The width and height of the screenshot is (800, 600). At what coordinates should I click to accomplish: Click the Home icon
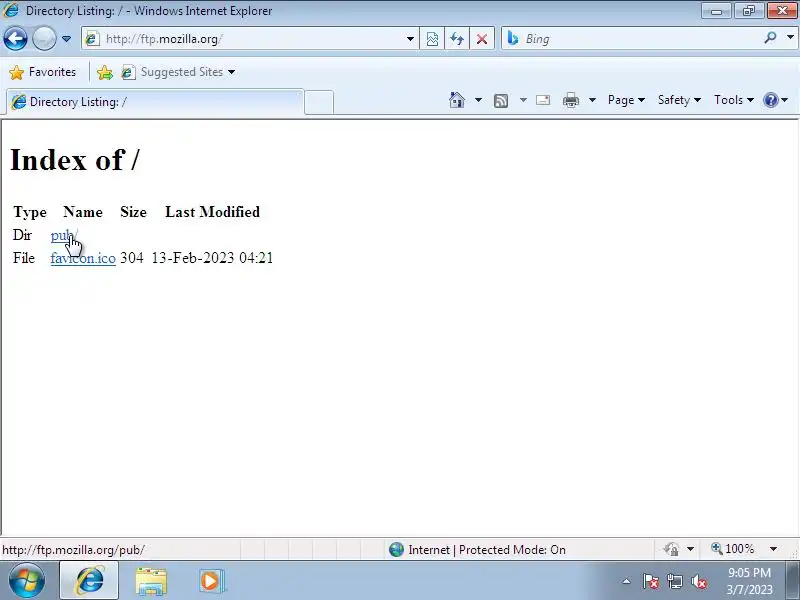[457, 100]
